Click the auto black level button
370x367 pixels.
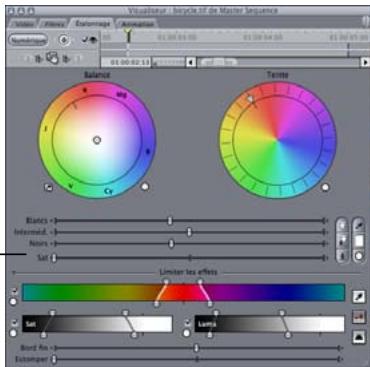tap(342, 256)
